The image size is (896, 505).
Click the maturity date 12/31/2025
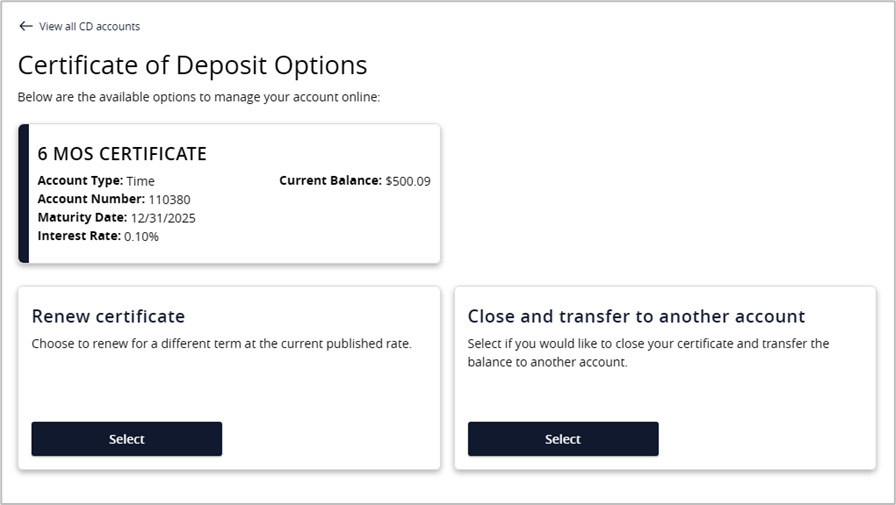tap(163, 218)
